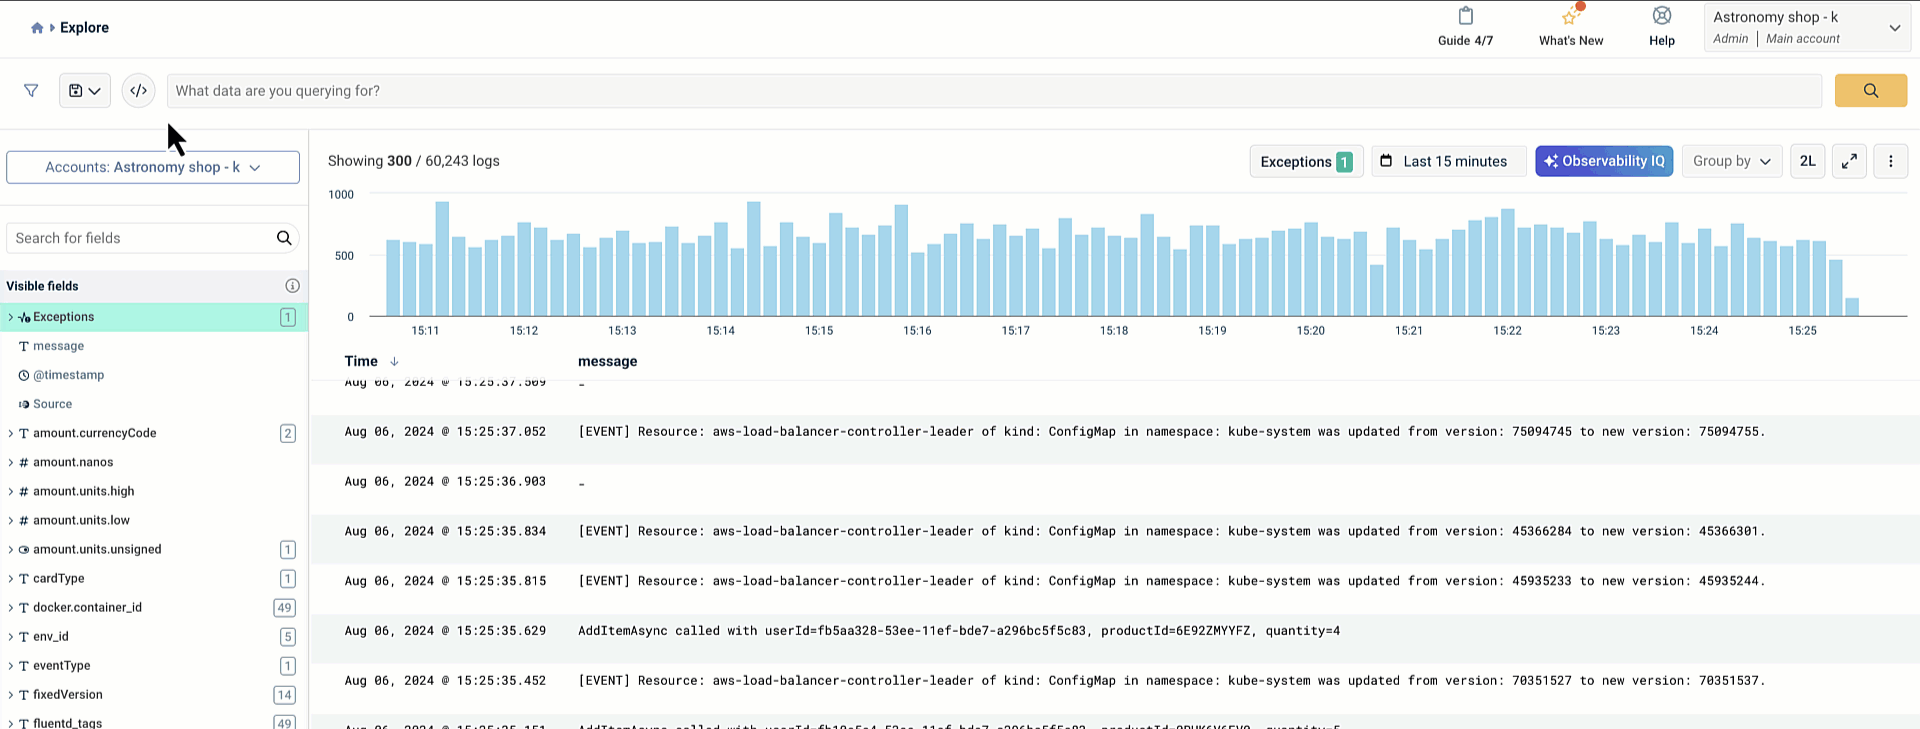Screen dimensions: 1920x729
Task: Open the filter funnel icon
Action: [31, 91]
